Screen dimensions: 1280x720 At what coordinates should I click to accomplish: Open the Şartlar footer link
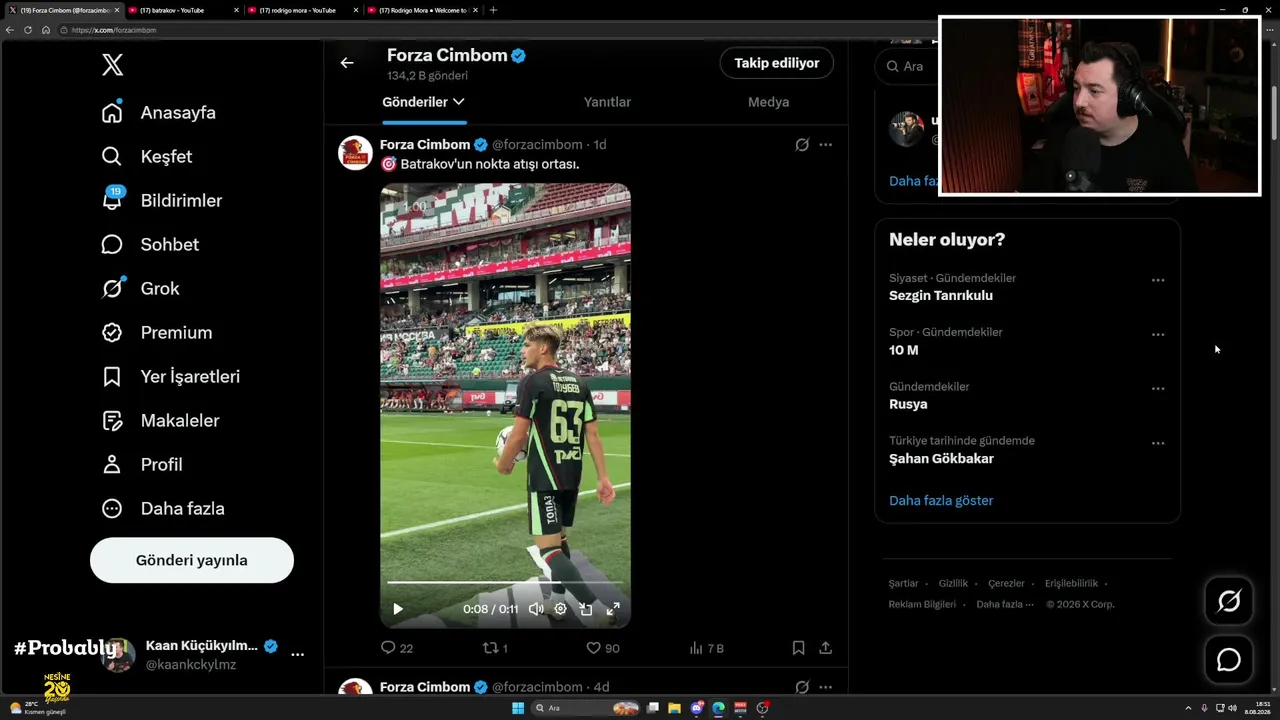pyautogui.click(x=903, y=584)
